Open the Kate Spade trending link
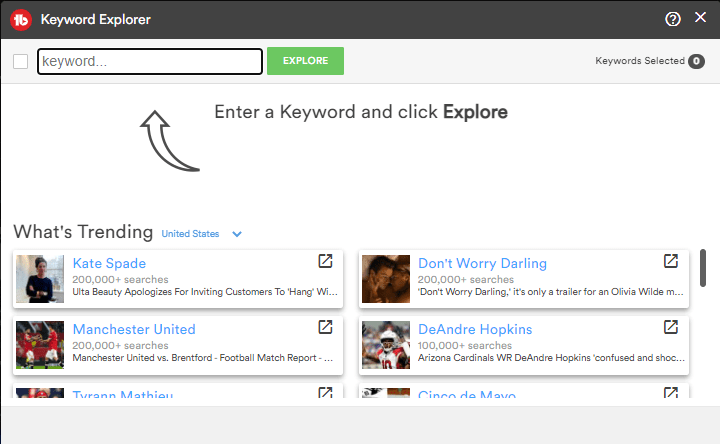 pyautogui.click(x=109, y=263)
